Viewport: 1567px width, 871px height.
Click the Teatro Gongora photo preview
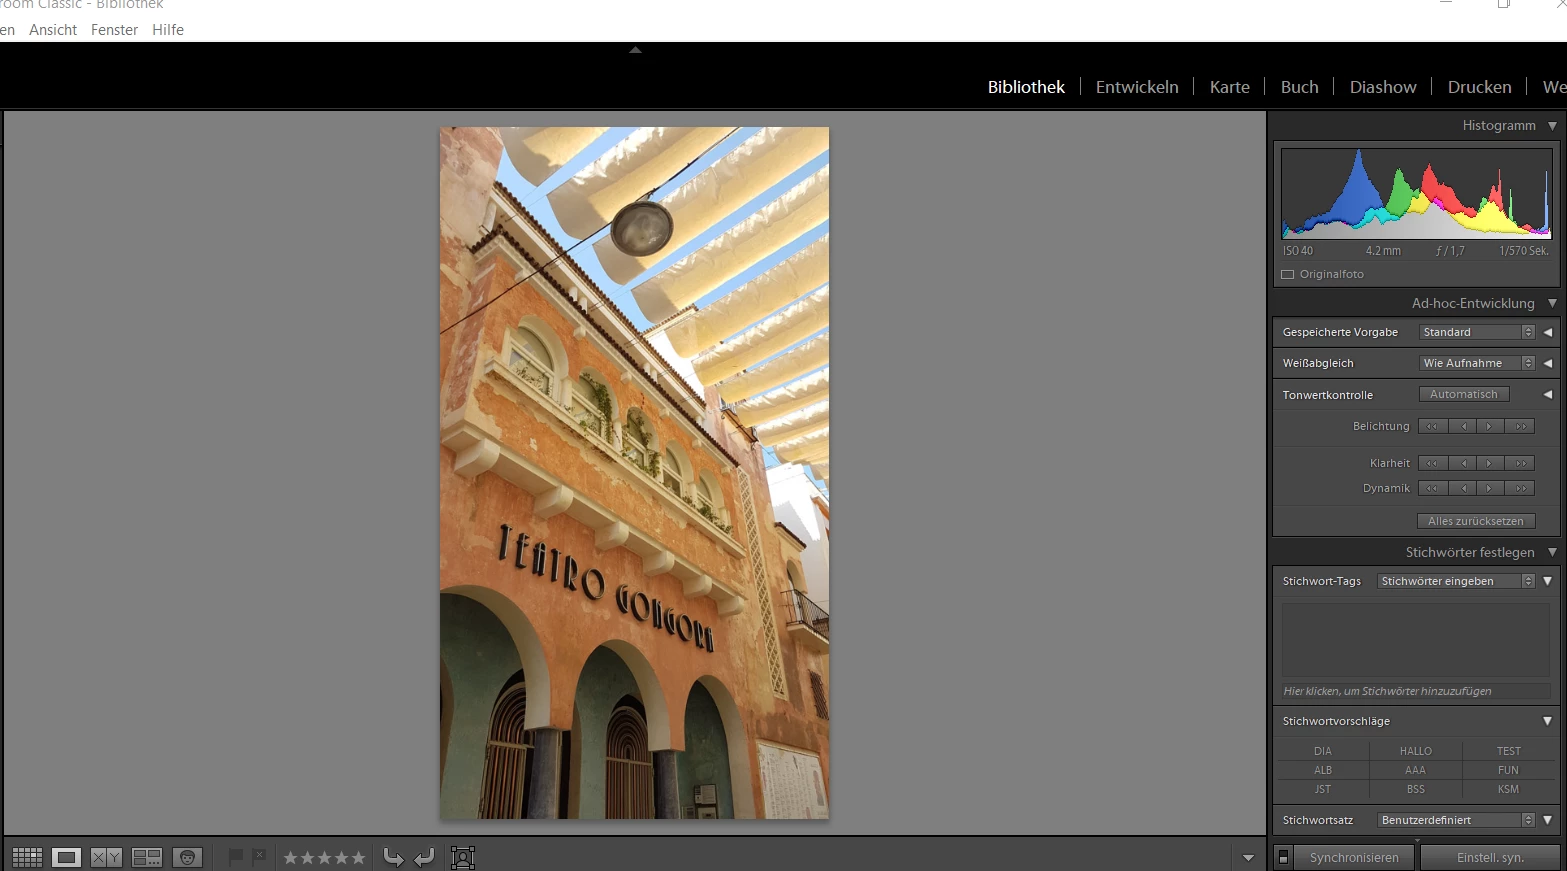pos(634,473)
